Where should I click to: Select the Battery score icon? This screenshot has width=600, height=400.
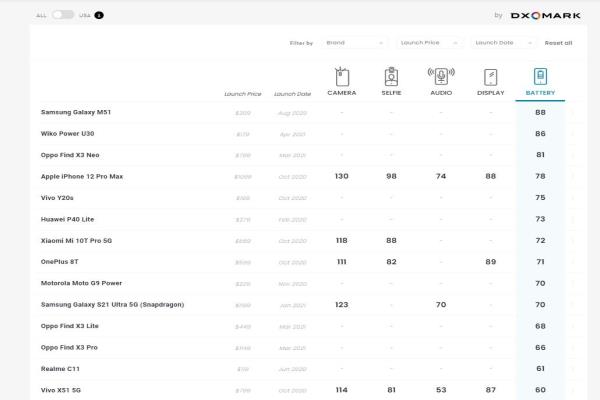pos(540,77)
